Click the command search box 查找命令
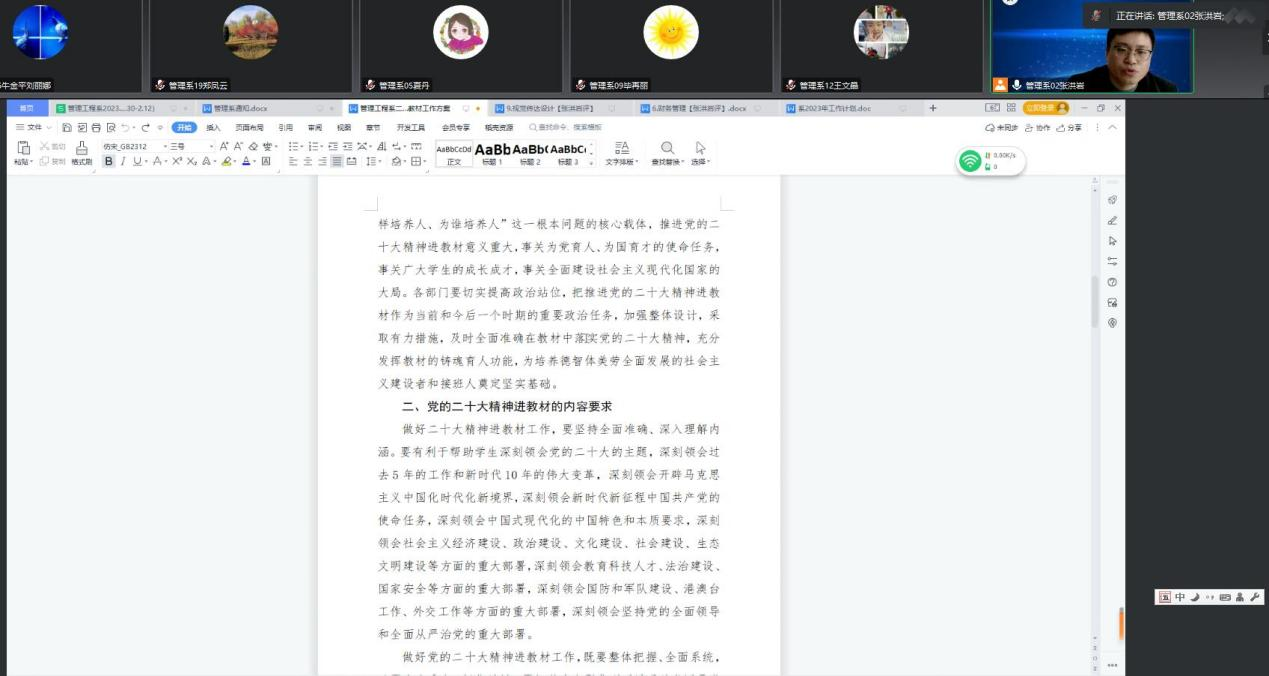 [x=570, y=127]
